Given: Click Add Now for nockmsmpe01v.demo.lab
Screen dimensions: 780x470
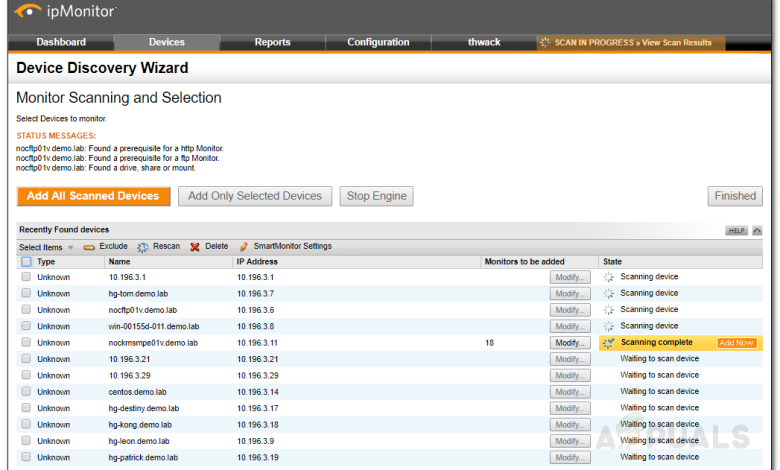Looking at the screenshot, I should [737, 343].
